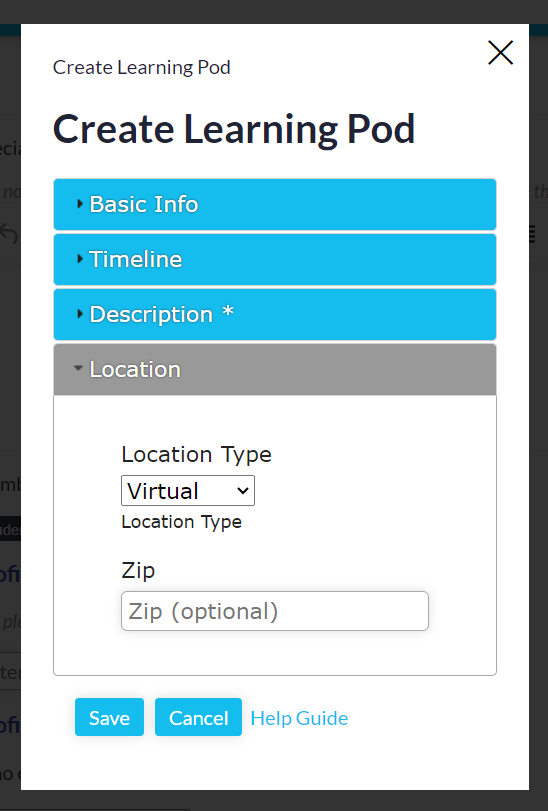The width and height of the screenshot is (548, 811).
Task: Focus the Zip (optional) input field
Action: [275, 611]
